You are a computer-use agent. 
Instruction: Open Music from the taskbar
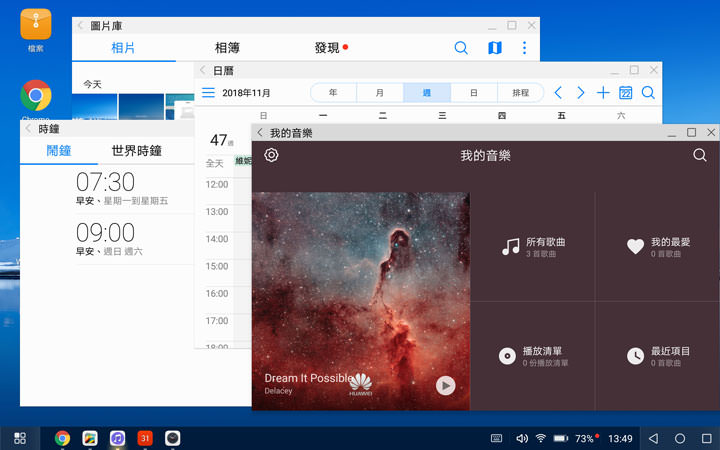[x=118, y=438]
